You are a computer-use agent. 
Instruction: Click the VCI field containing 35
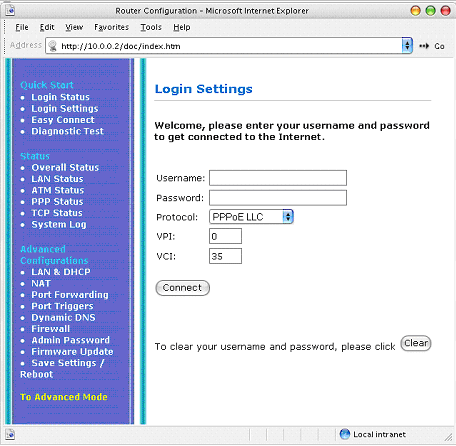(x=225, y=256)
